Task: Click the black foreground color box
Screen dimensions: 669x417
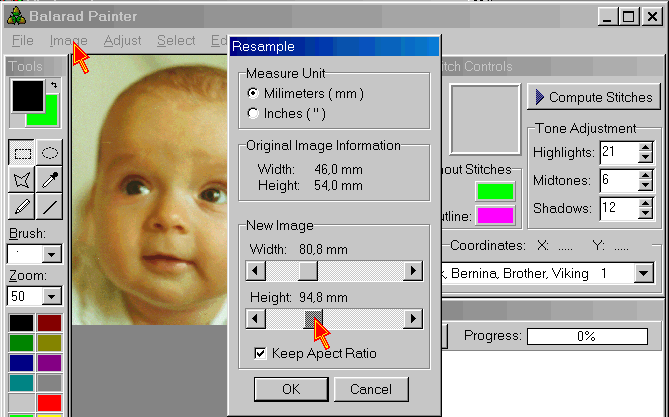Action: click(27, 96)
